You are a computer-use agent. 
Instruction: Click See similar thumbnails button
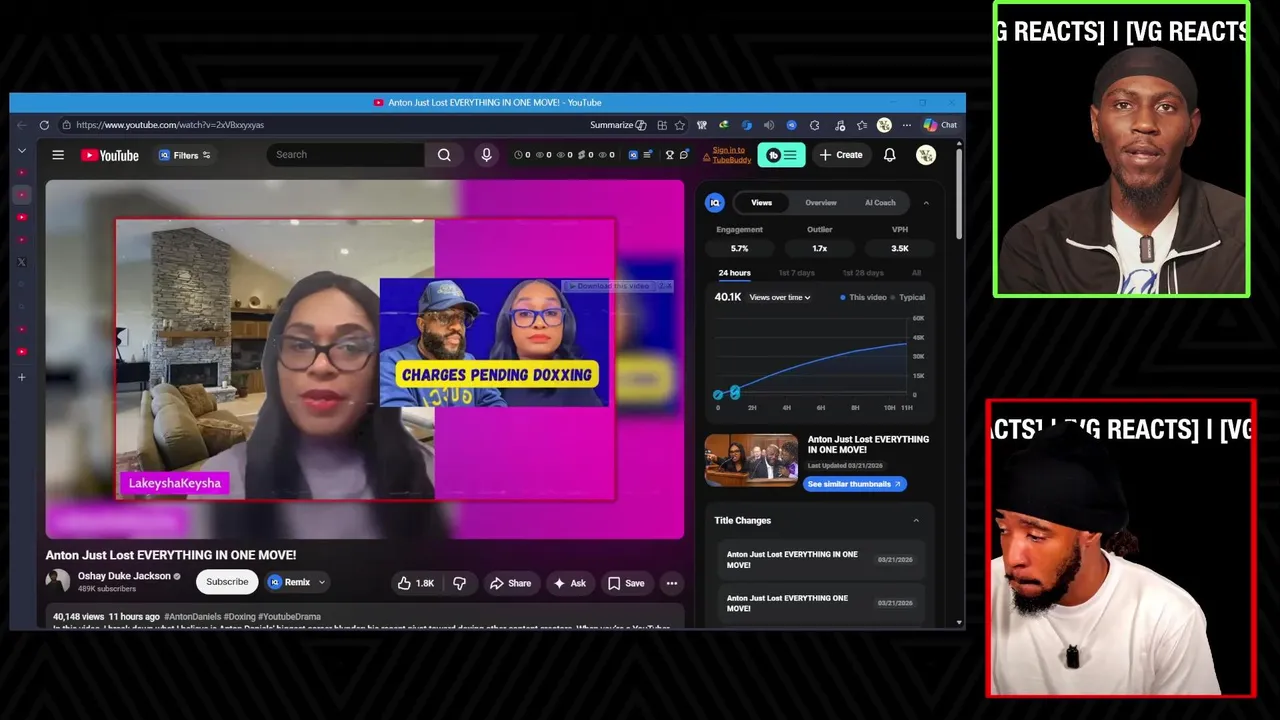click(x=855, y=484)
